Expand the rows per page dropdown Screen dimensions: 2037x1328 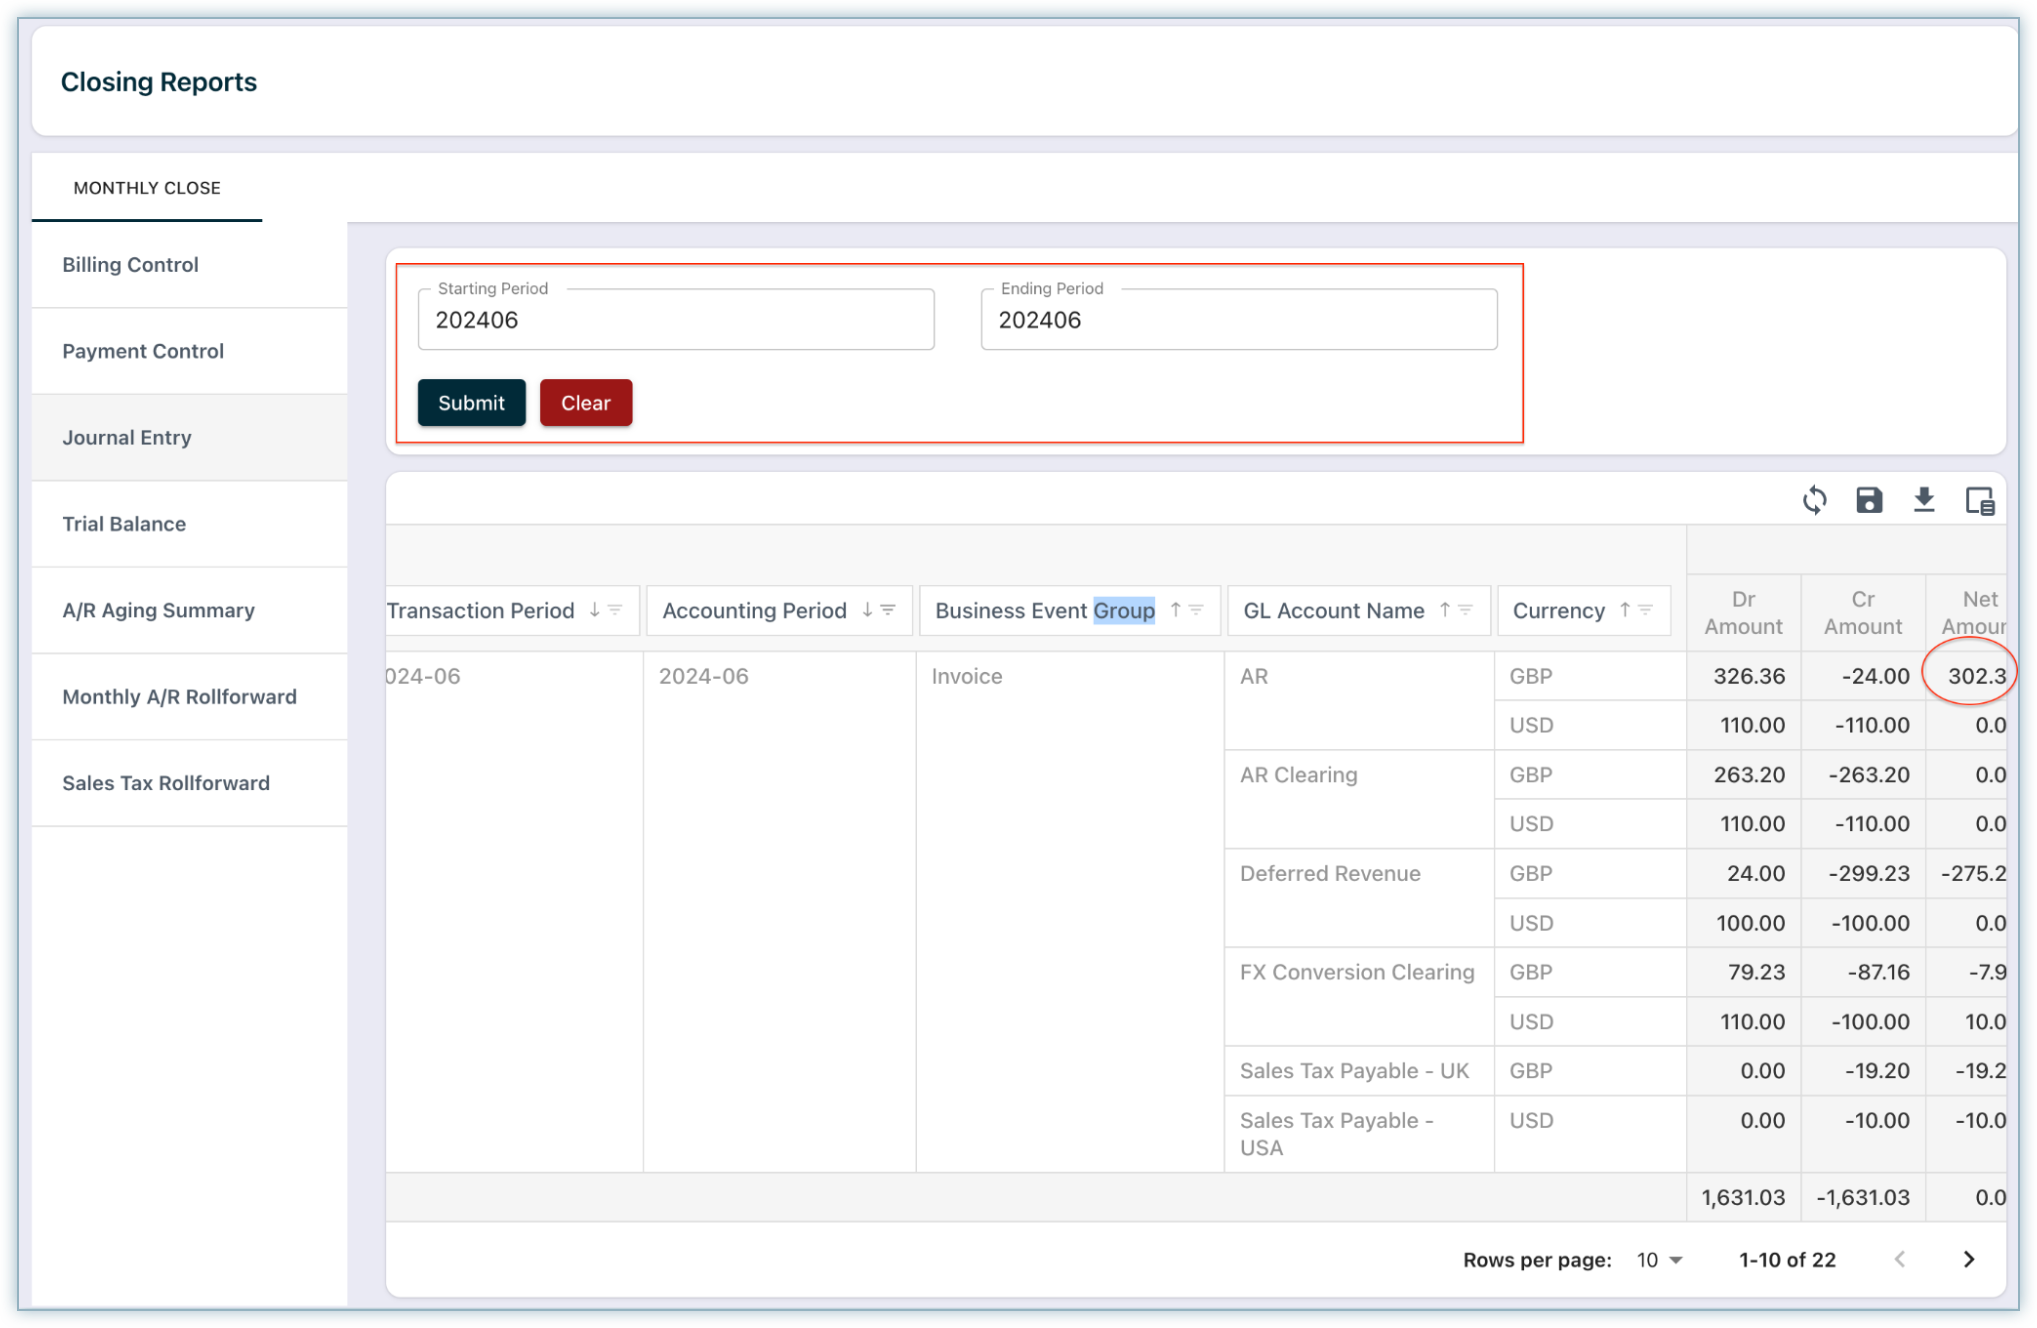click(x=1660, y=1260)
